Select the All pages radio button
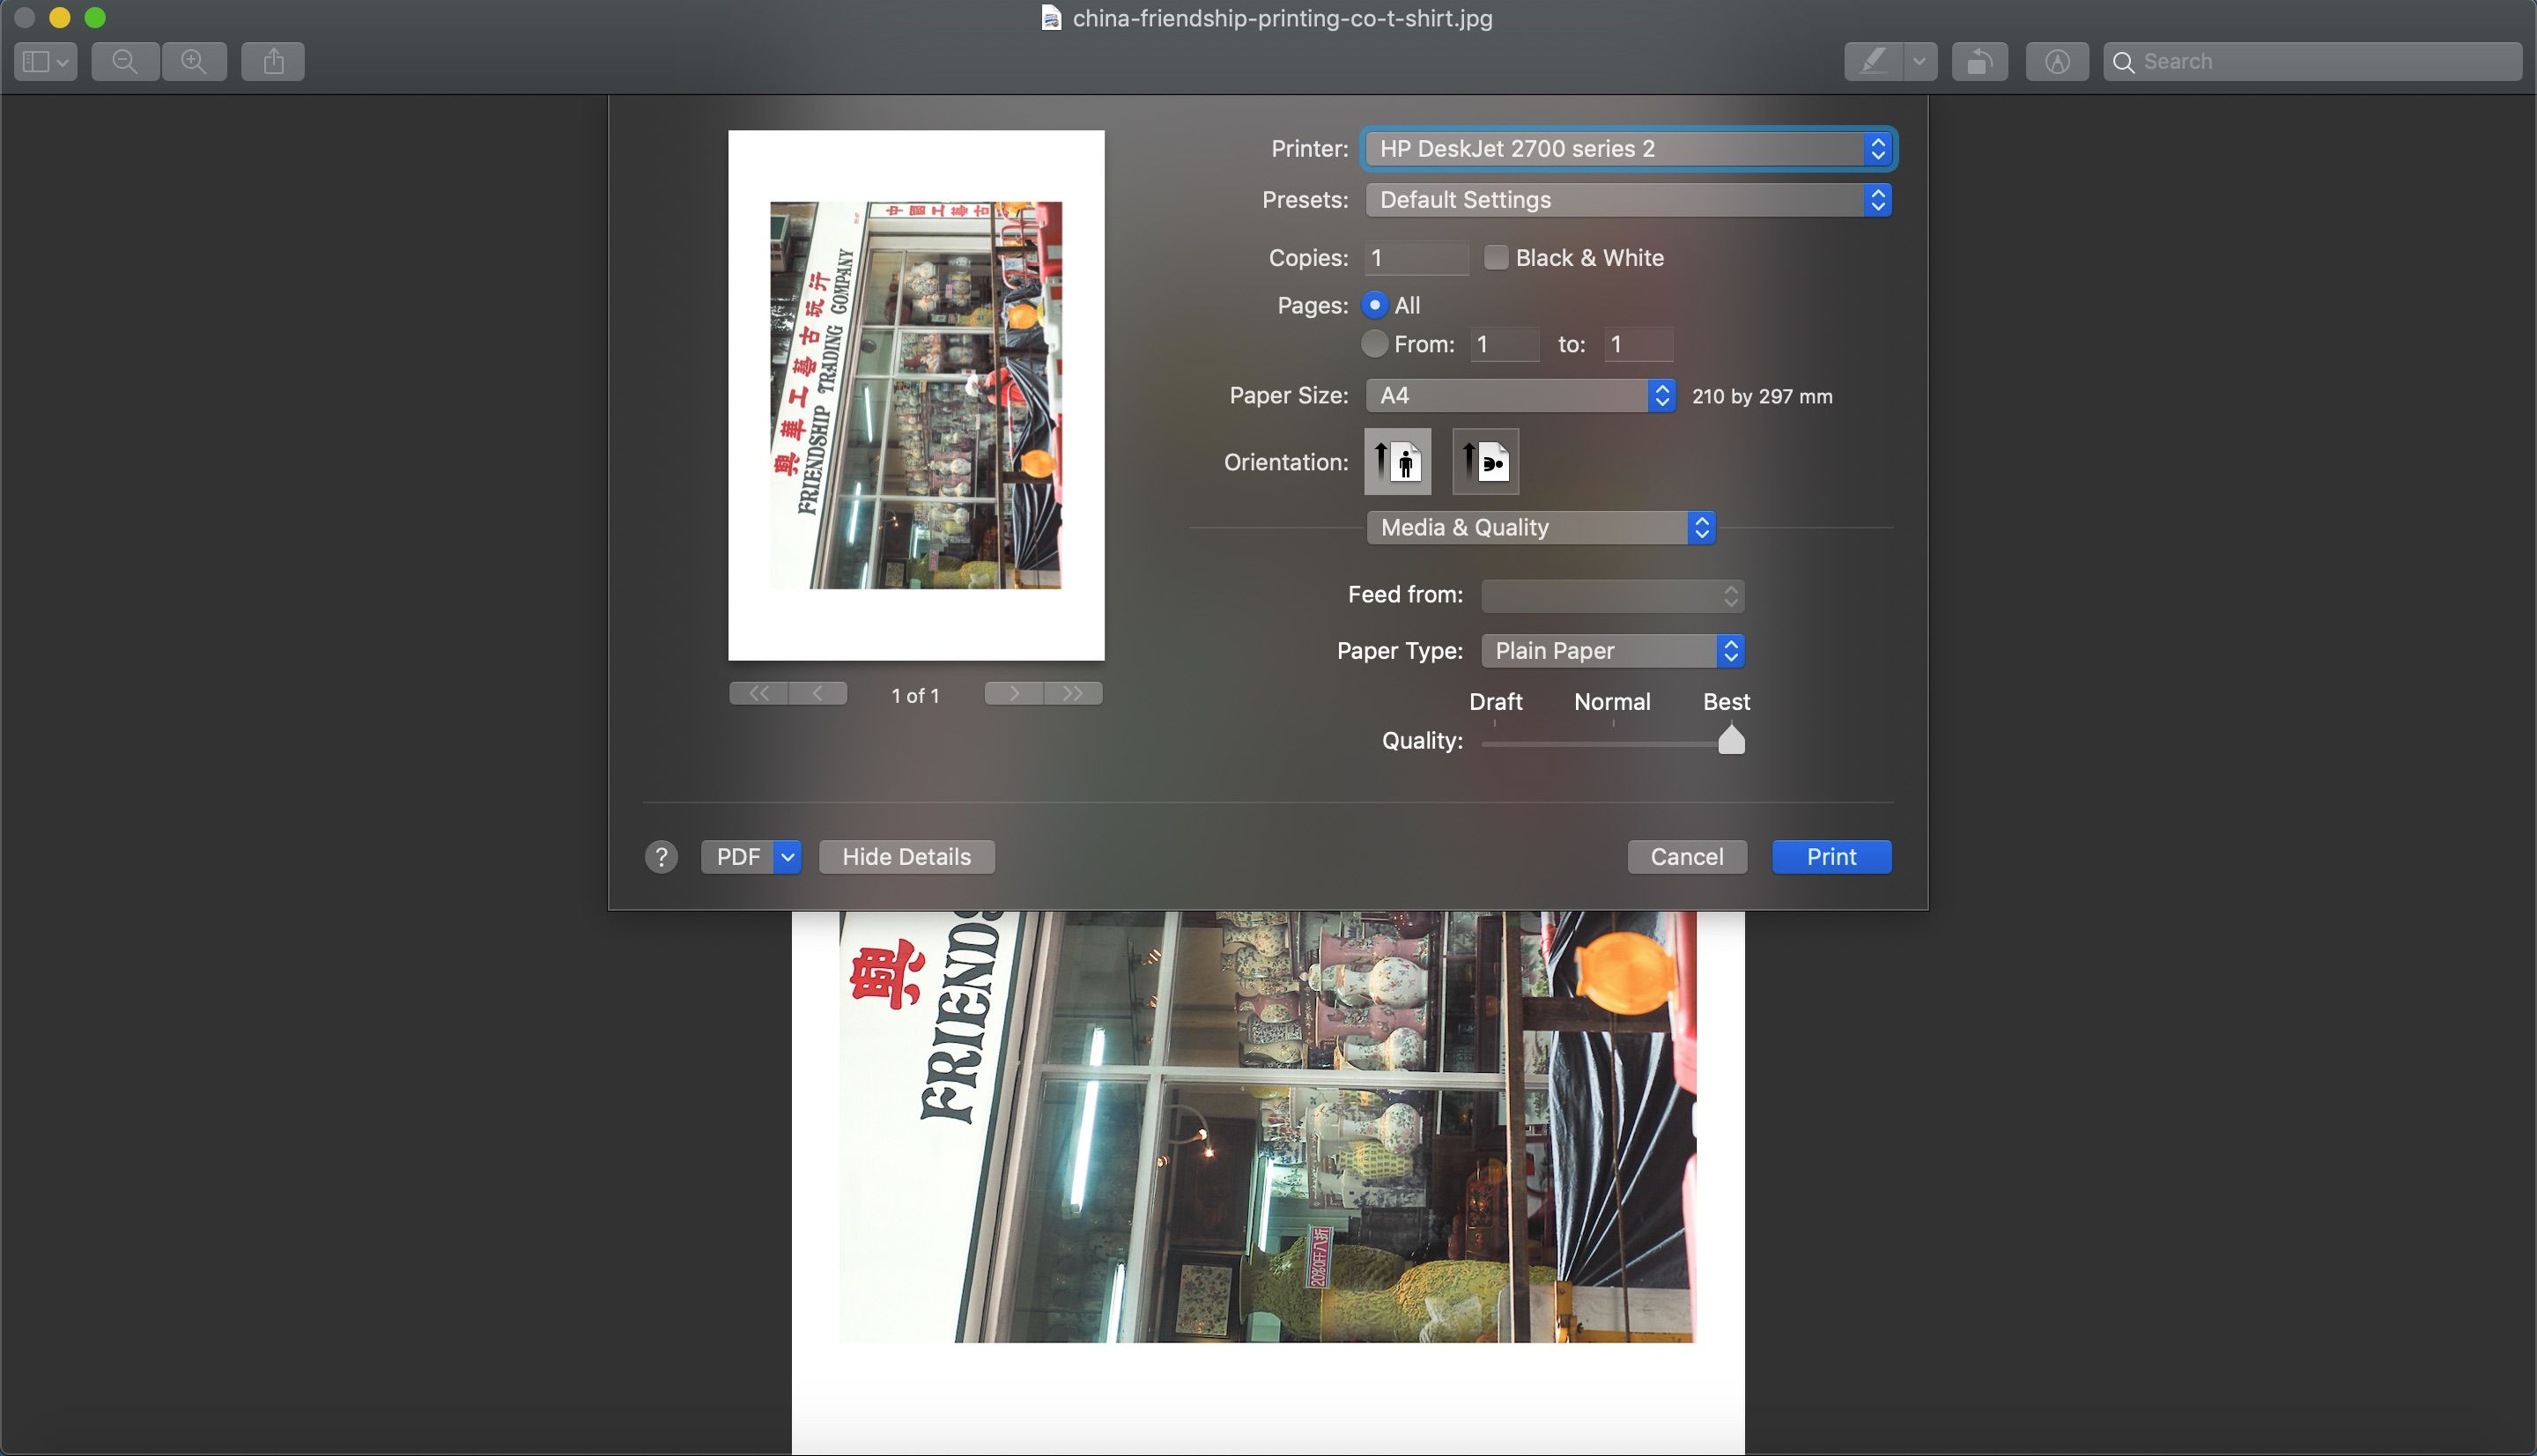 [1375, 304]
